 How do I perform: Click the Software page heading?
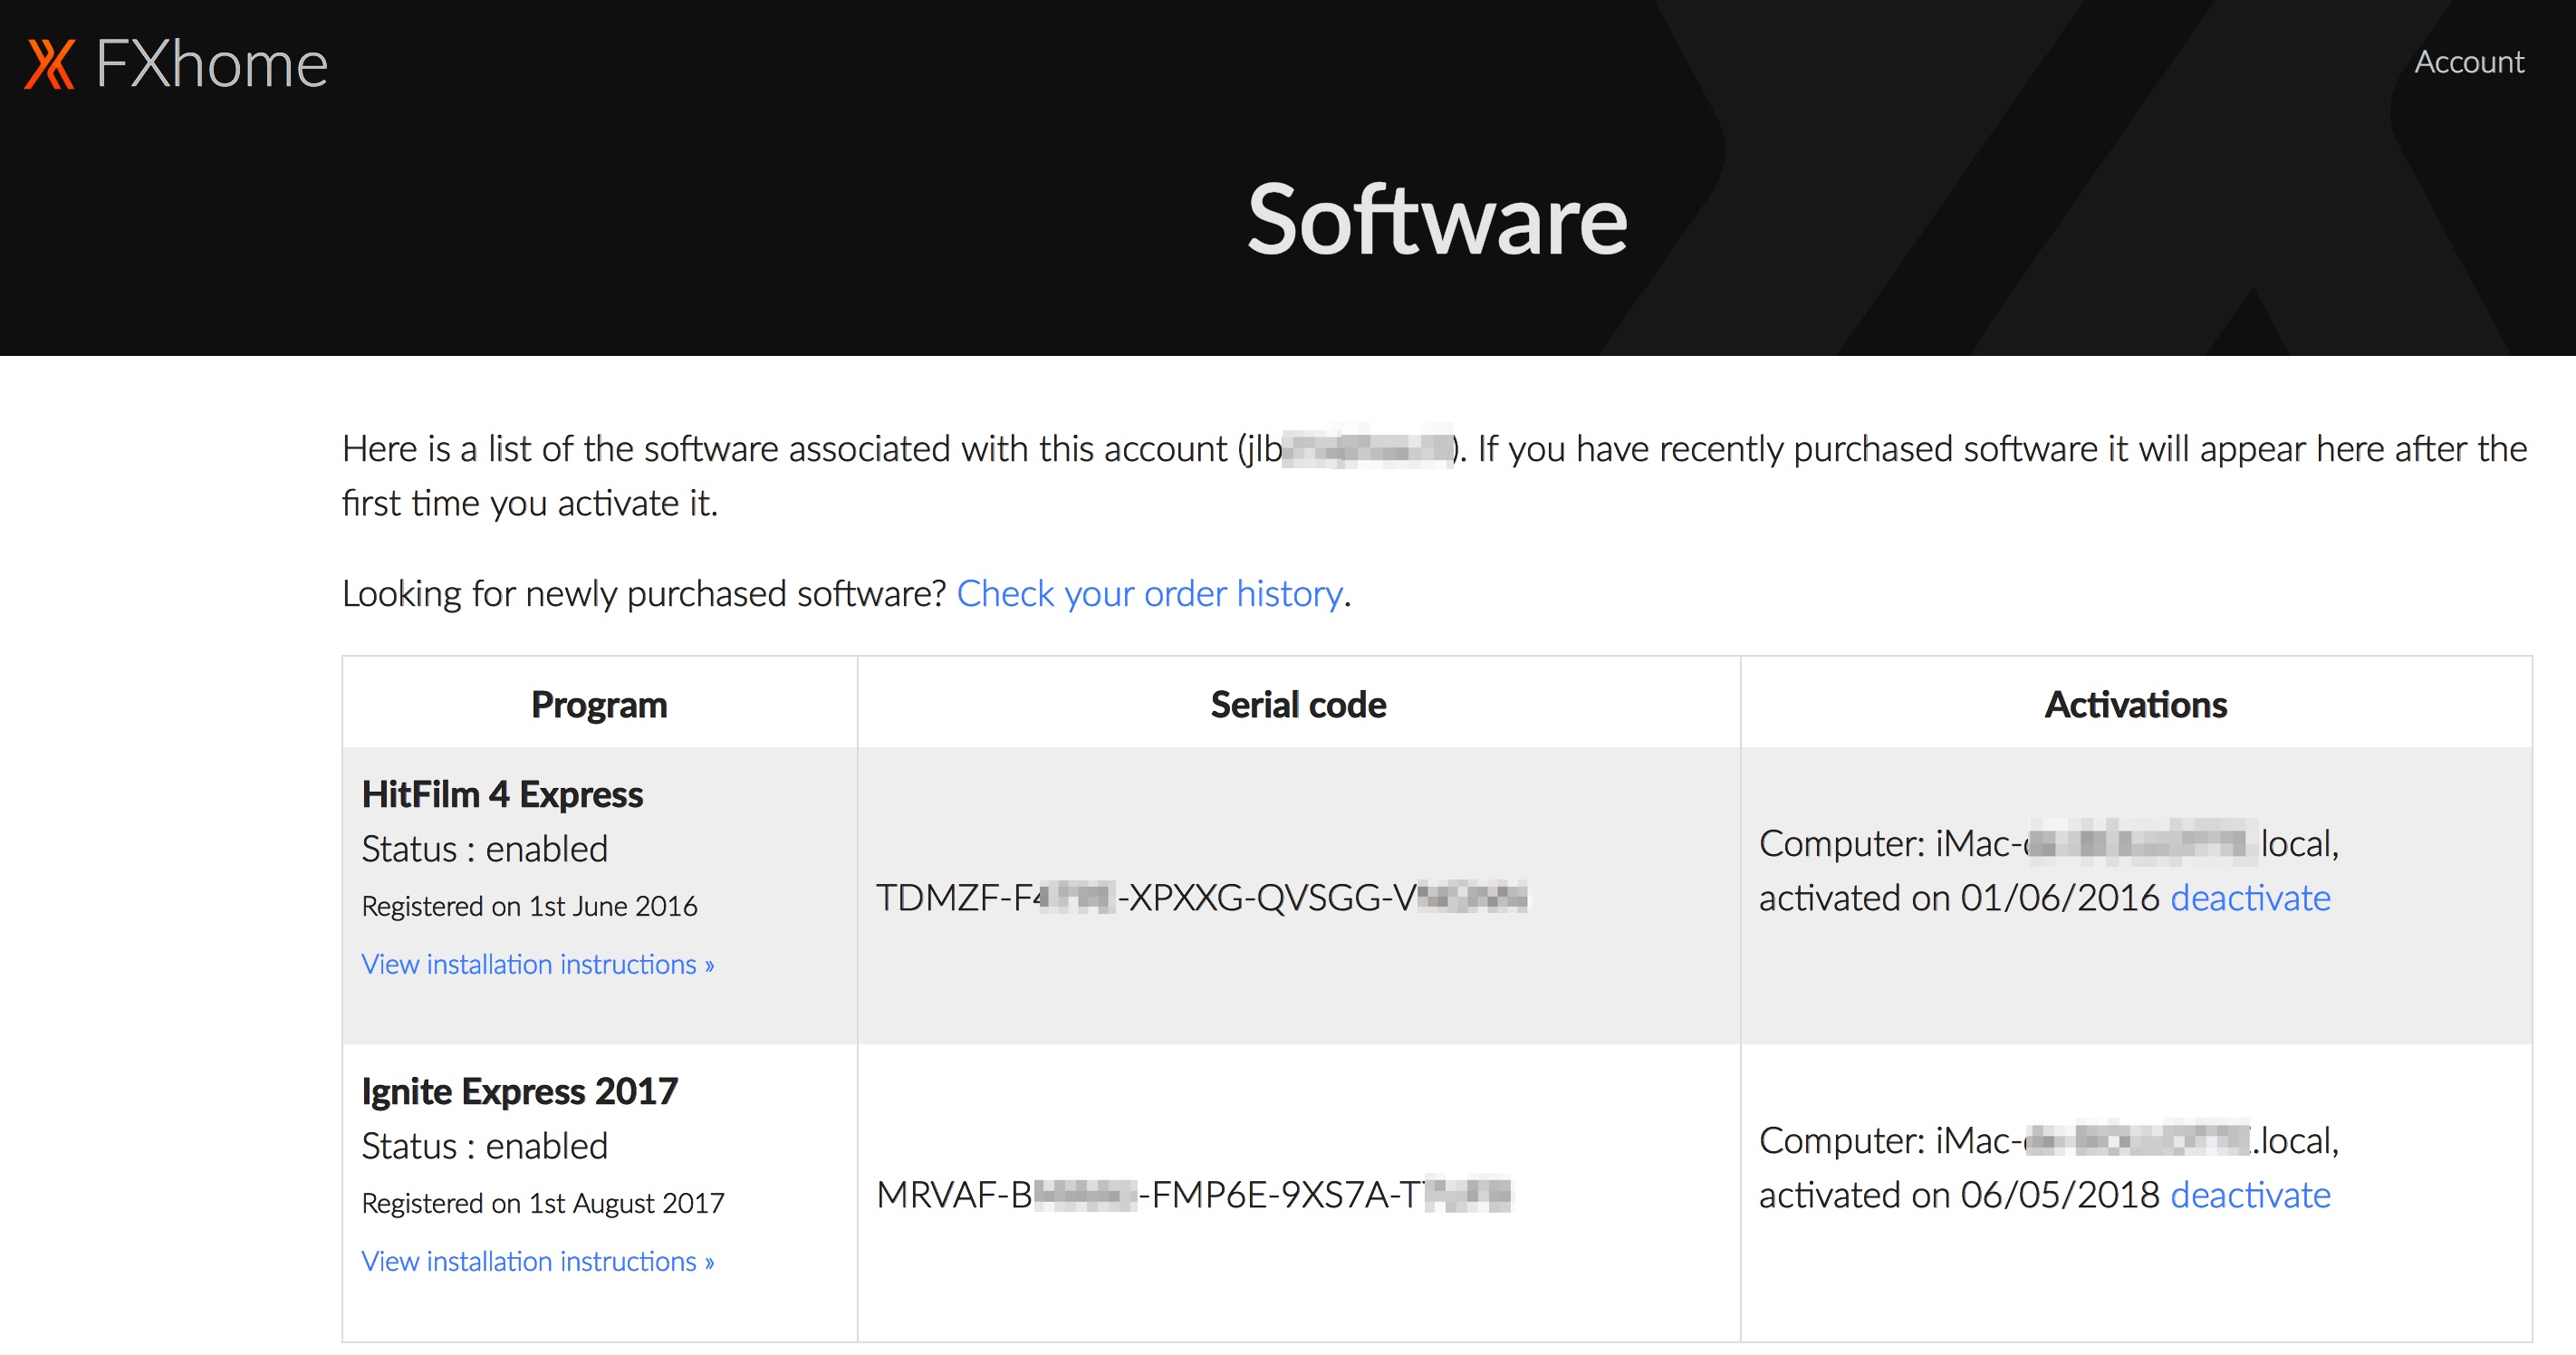pyautogui.click(x=1437, y=220)
